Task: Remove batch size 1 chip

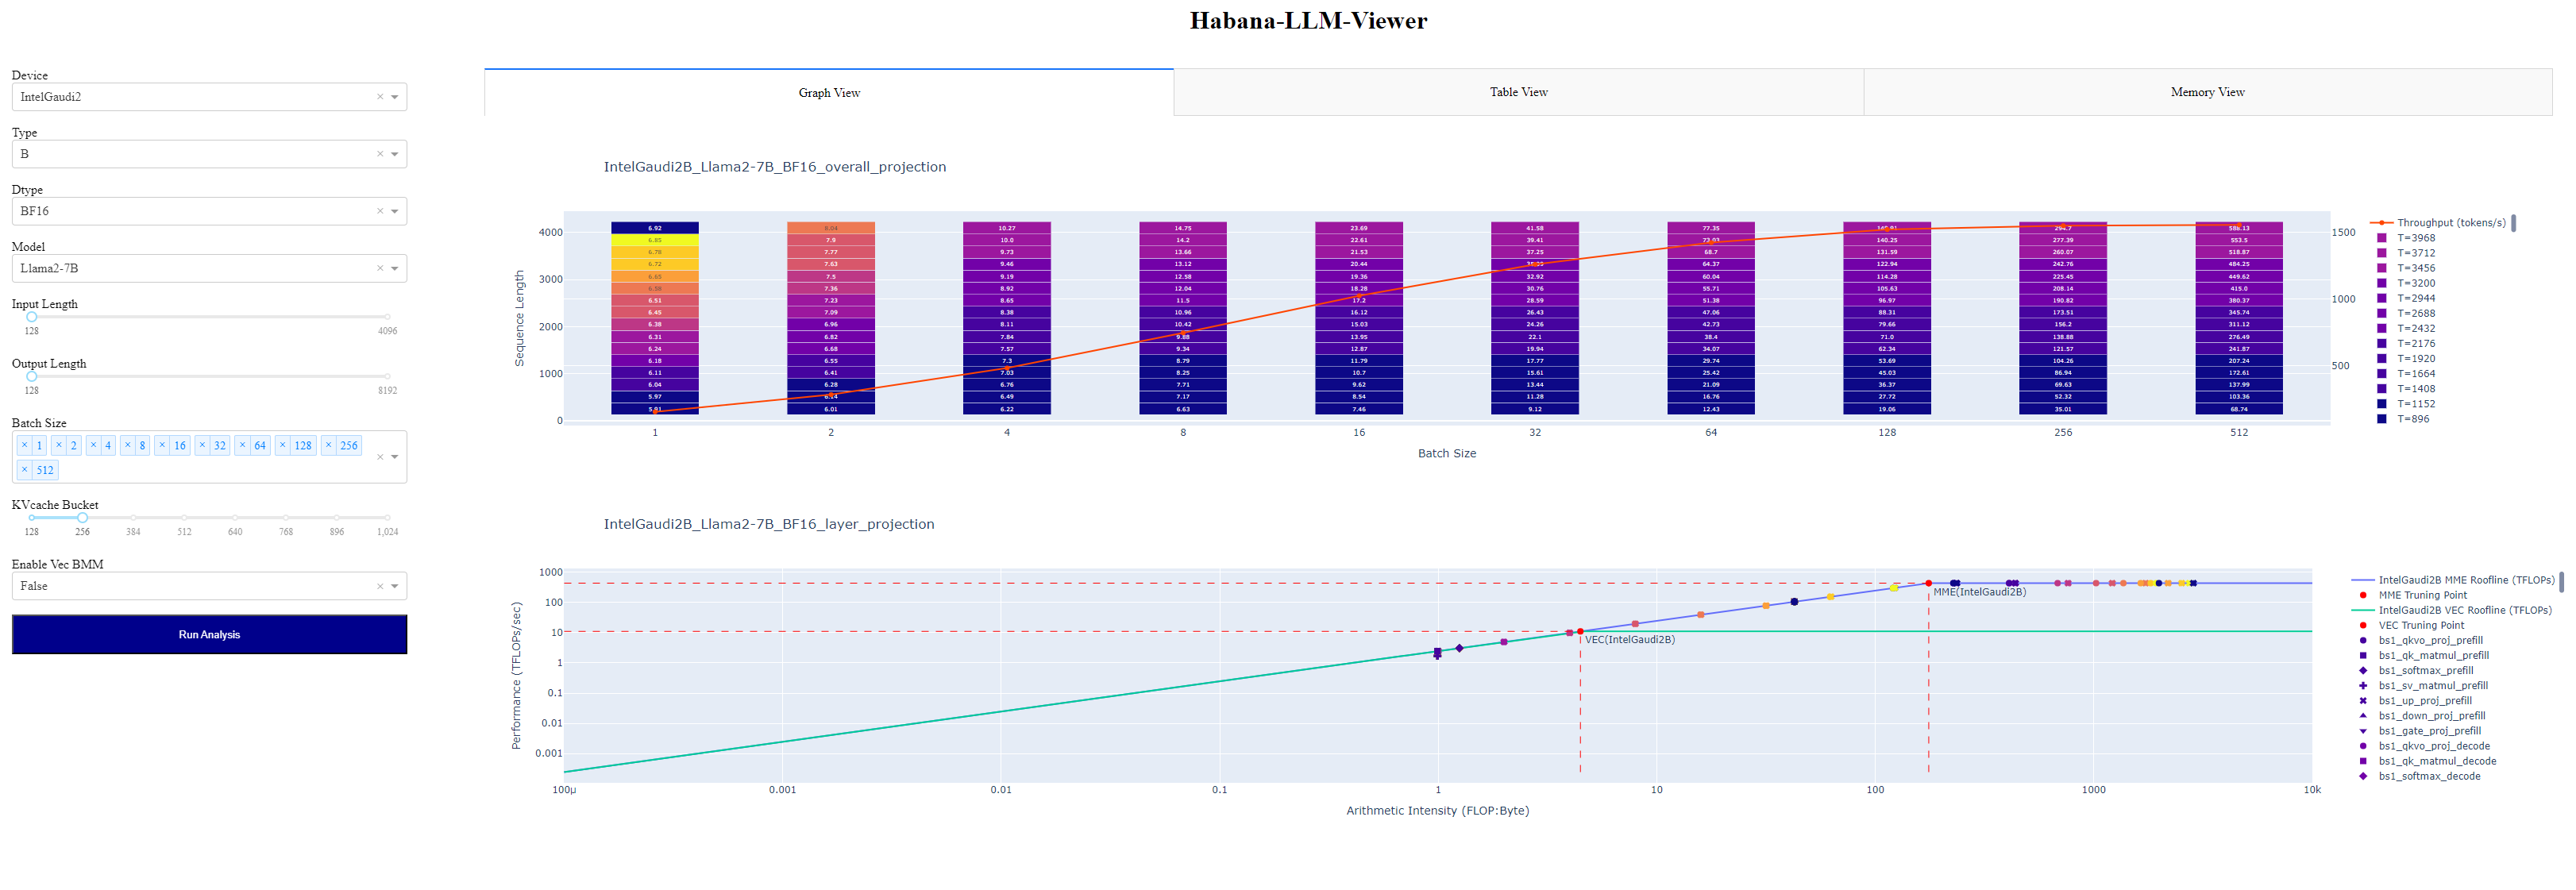Action: coord(25,445)
